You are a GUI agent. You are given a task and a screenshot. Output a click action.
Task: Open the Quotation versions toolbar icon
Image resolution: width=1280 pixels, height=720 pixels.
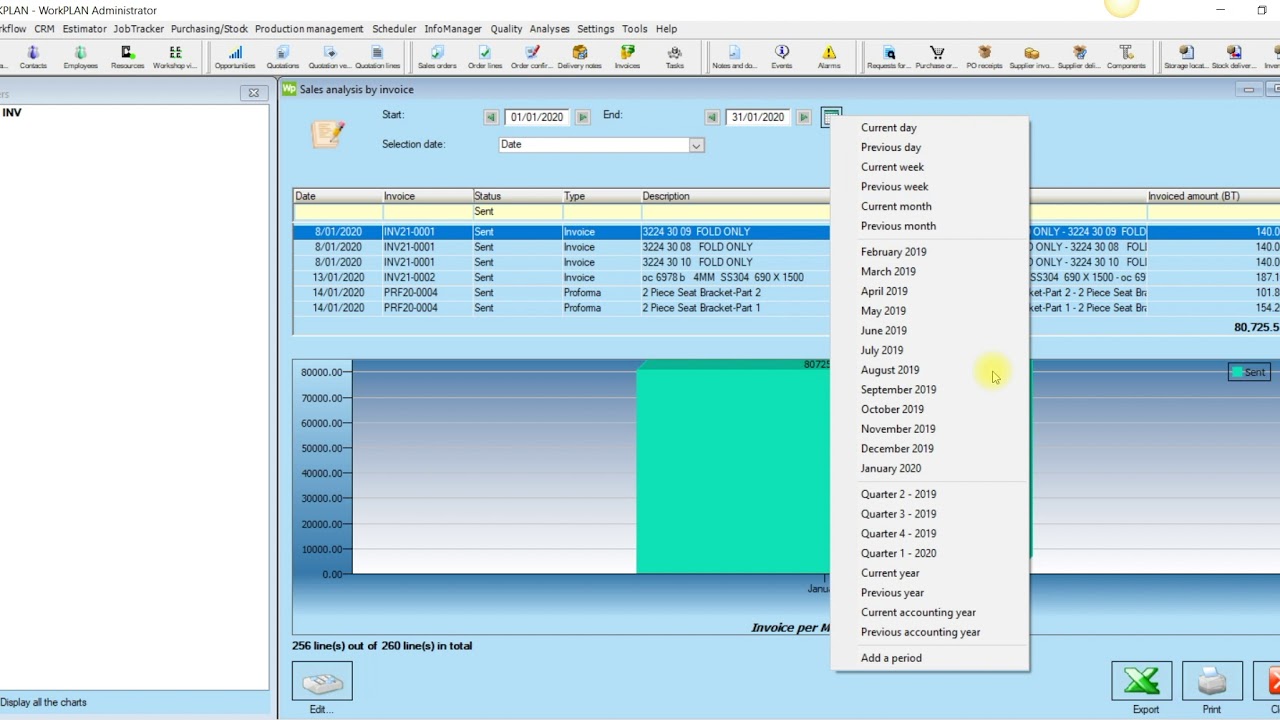[330, 57]
